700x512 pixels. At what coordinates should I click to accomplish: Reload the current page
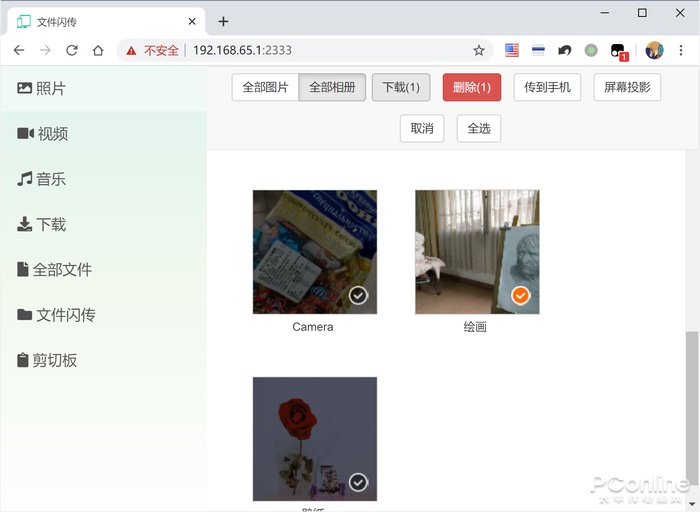coord(72,50)
